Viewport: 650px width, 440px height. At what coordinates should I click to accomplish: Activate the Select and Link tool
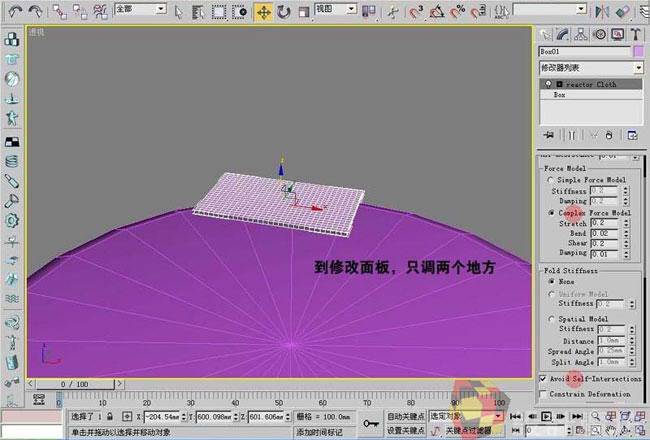point(60,12)
